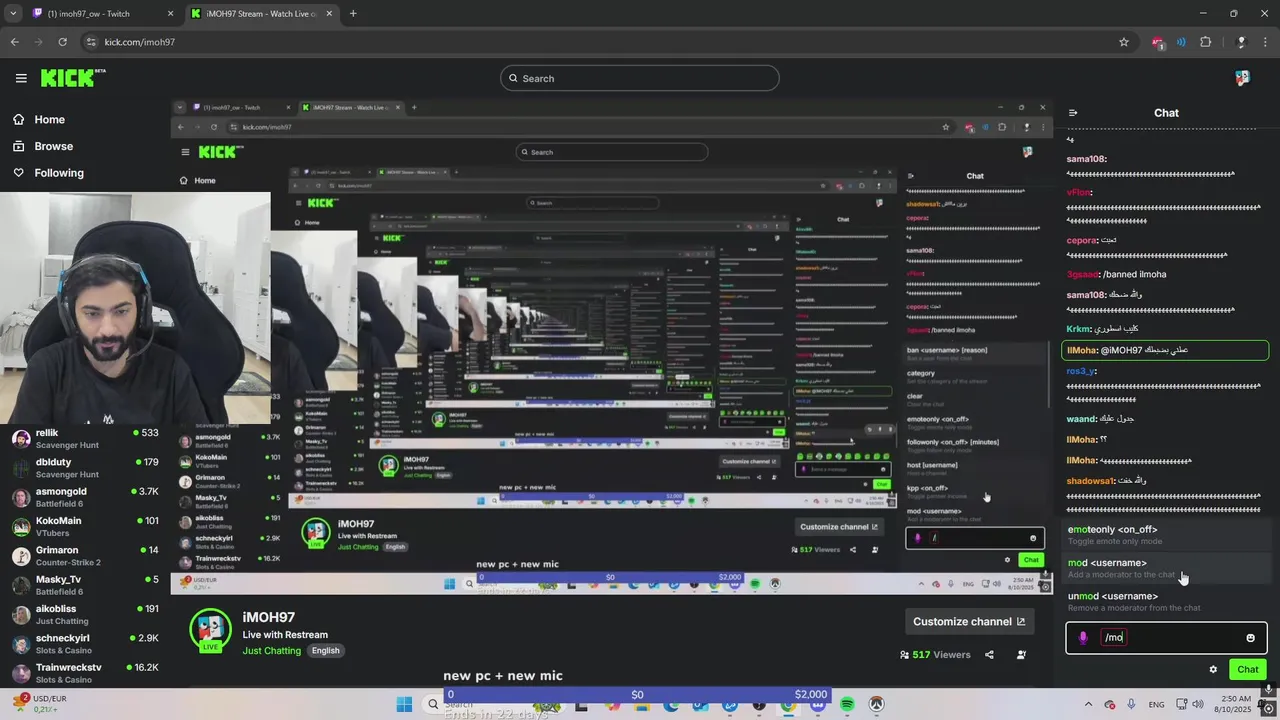The image size is (1280, 720).
Task: Open ENG language indicator in taskbar
Action: point(1156,704)
